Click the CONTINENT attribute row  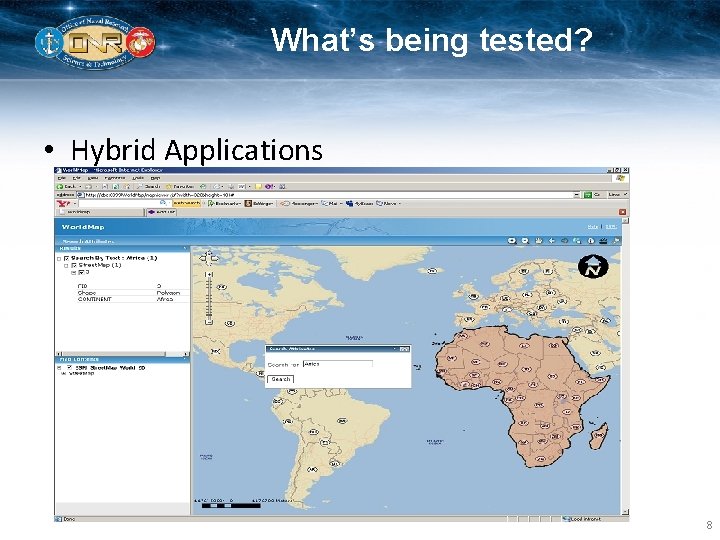coord(132,299)
